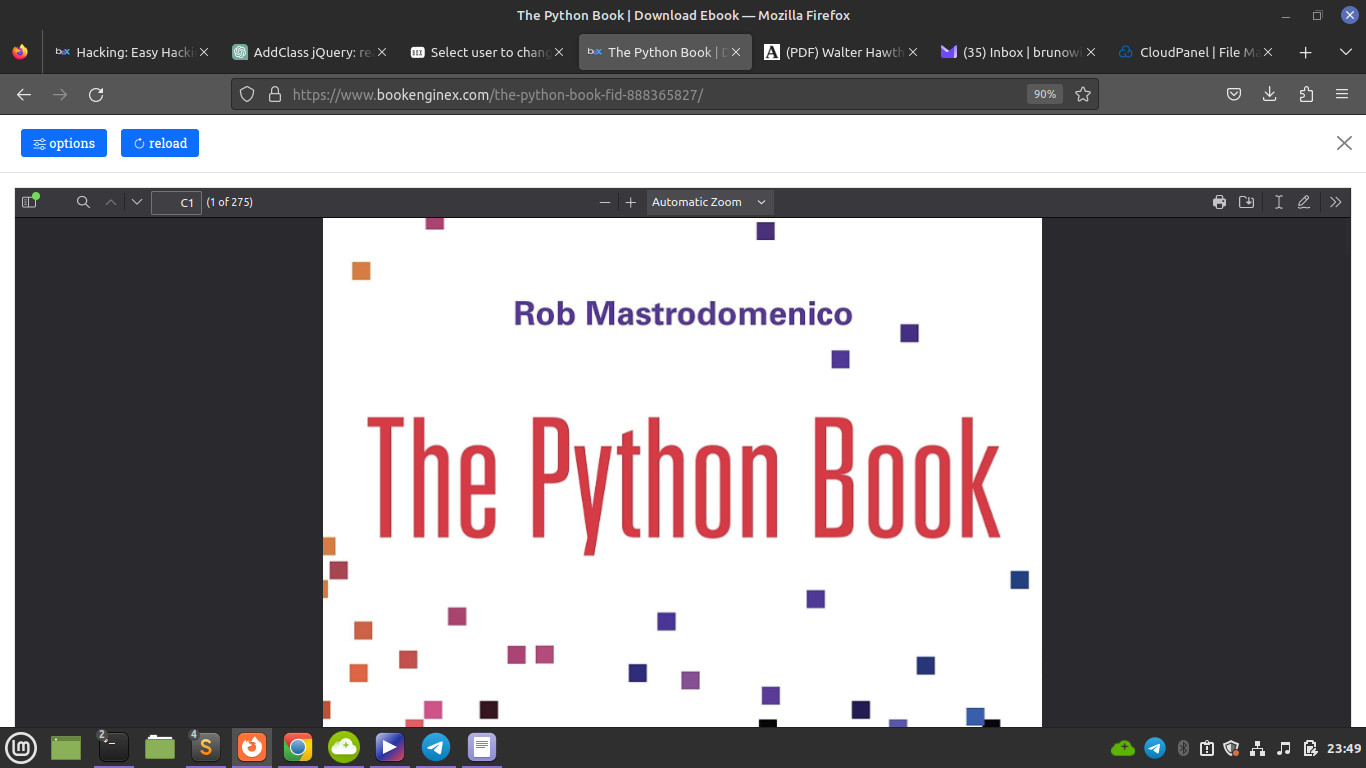This screenshot has height=768, width=1366.
Task: Zoom out with the minus button
Action: [x=605, y=202]
